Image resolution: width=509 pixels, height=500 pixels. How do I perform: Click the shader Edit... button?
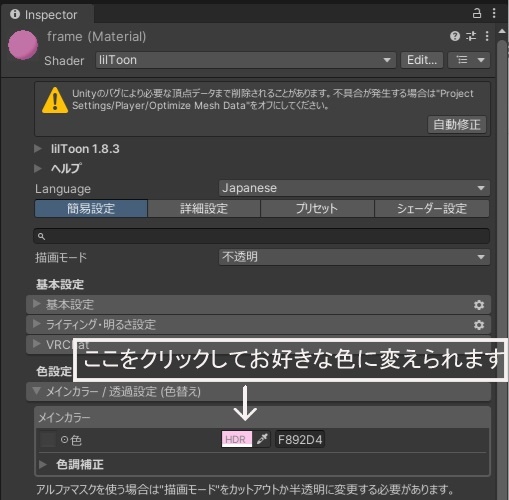click(422, 60)
